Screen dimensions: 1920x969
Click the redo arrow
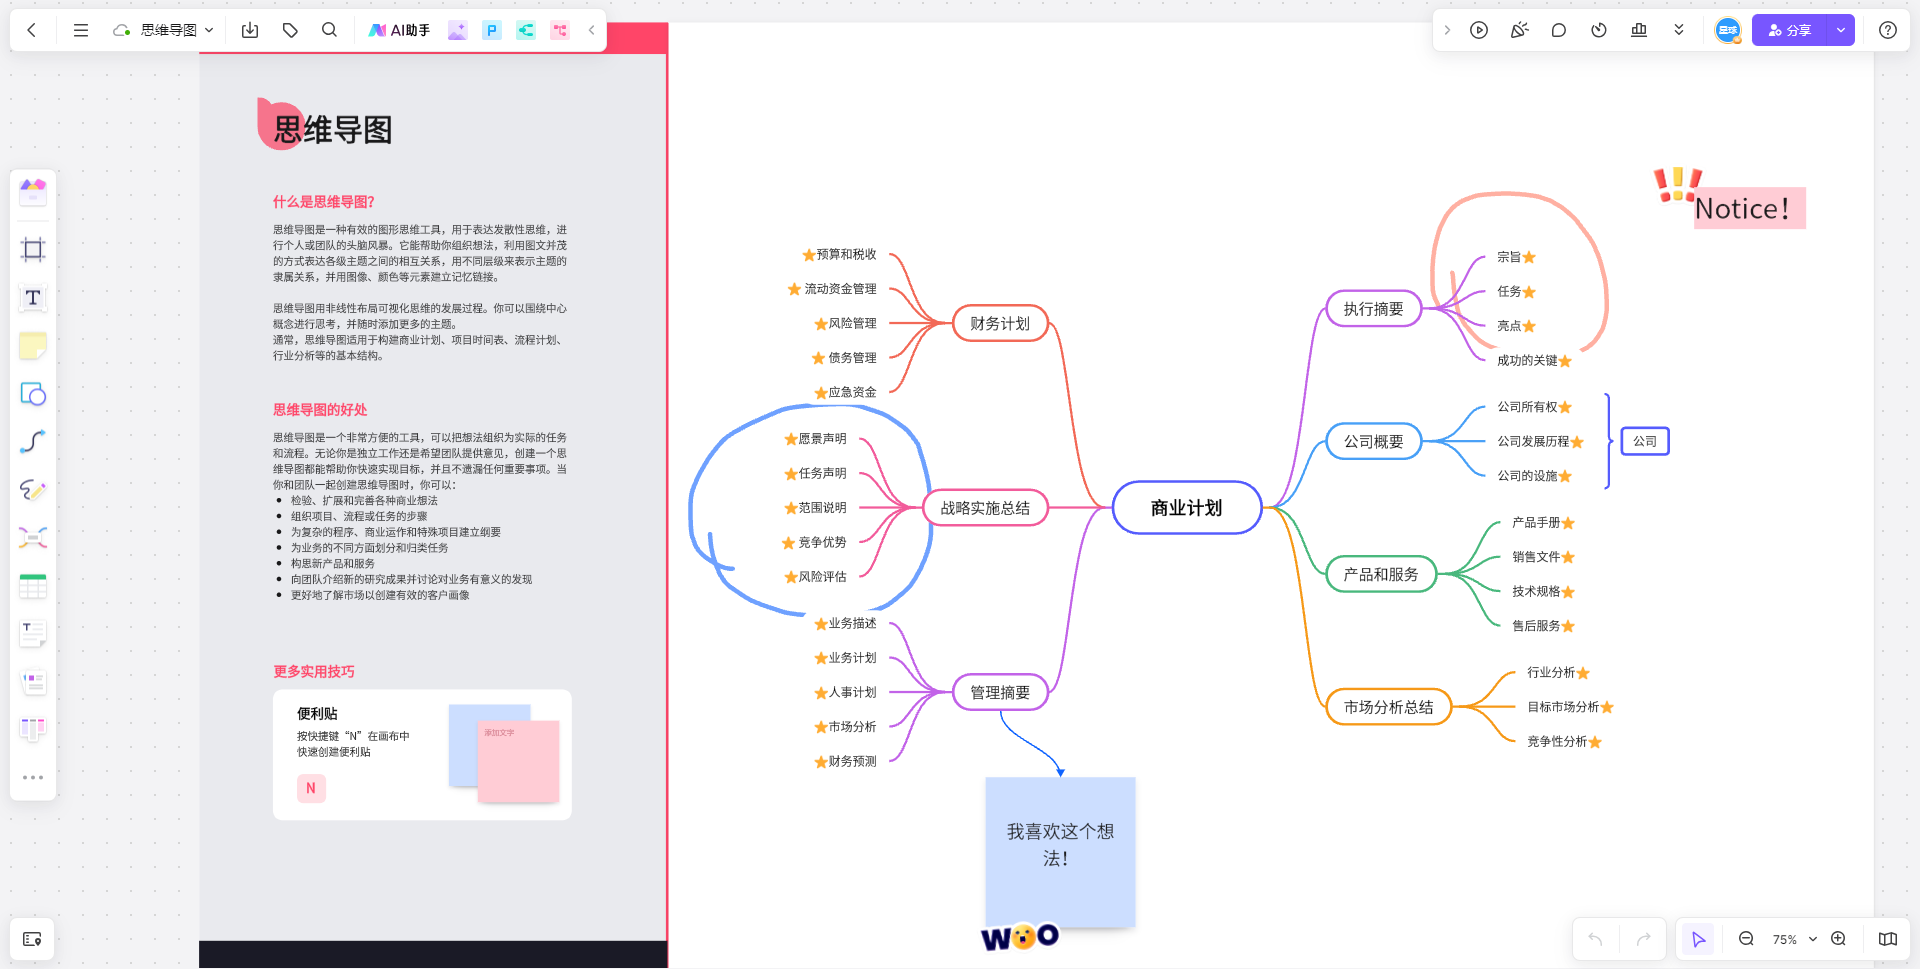point(1643,939)
